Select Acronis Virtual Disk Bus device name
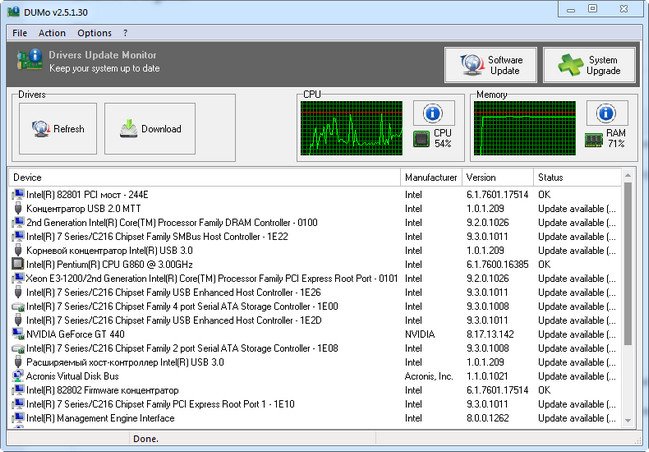The width and height of the screenshot is (649, 452). pyautogui.click(x=72, y=376)
